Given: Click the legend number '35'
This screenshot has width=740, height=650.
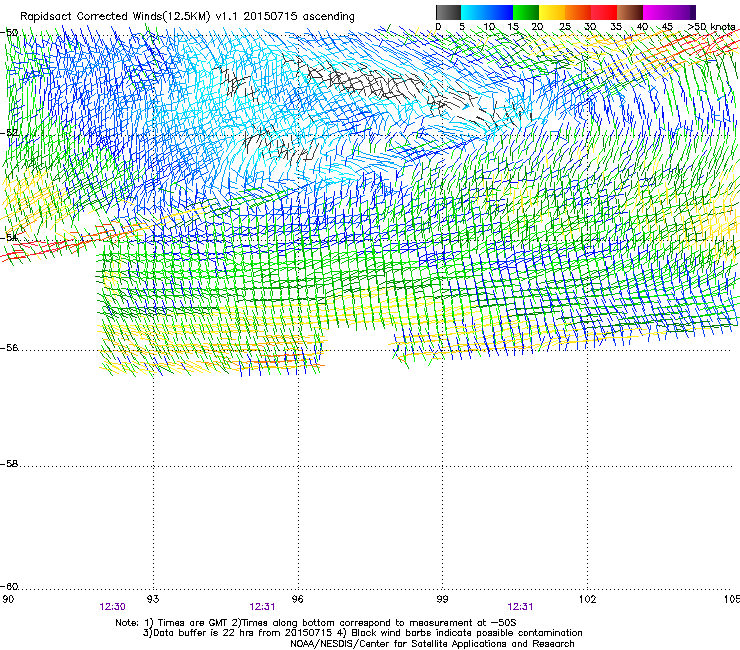Looking at the screenshot, I should click(616, 27).
